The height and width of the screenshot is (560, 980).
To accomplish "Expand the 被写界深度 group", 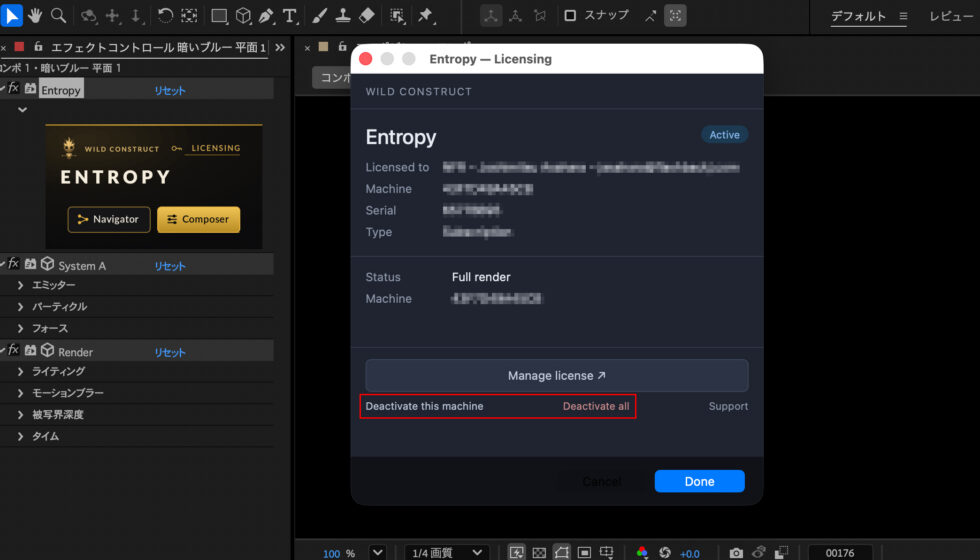I will click(x=21, y=414).
